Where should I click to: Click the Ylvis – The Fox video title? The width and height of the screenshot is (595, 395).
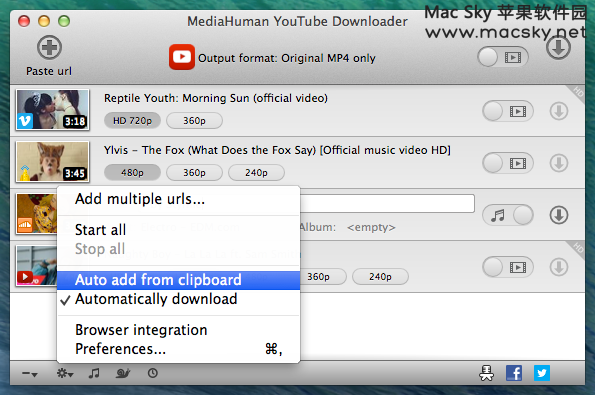pos(277,150)
